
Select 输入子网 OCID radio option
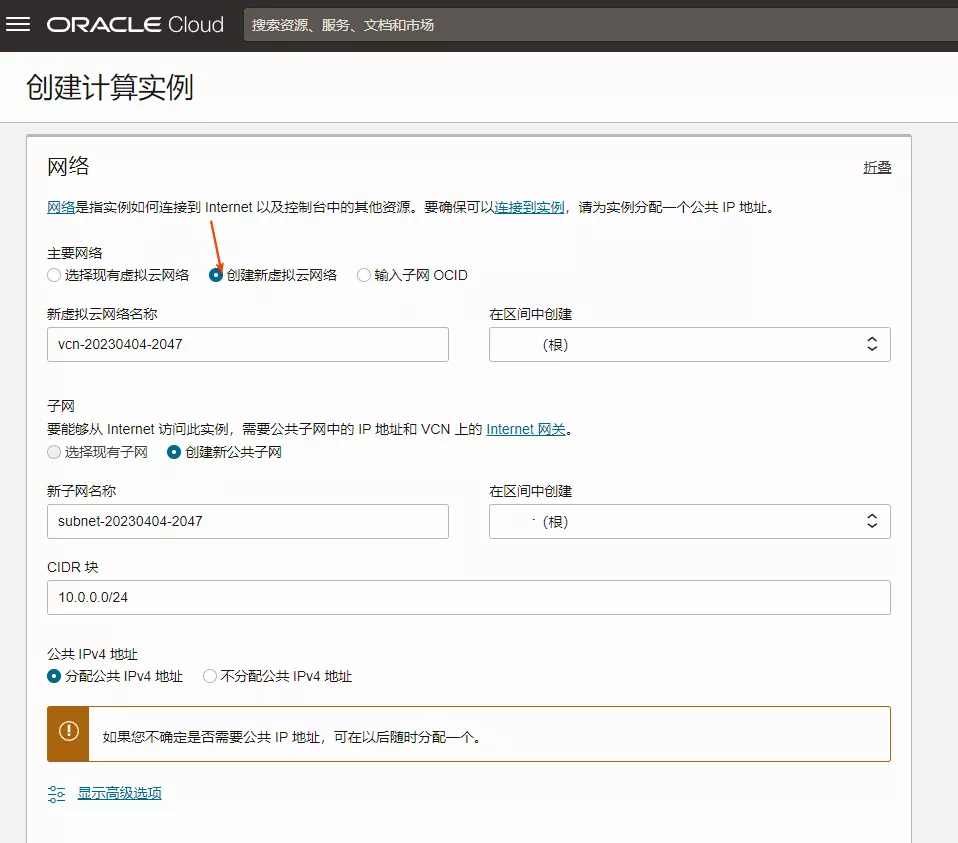[364, 274]
